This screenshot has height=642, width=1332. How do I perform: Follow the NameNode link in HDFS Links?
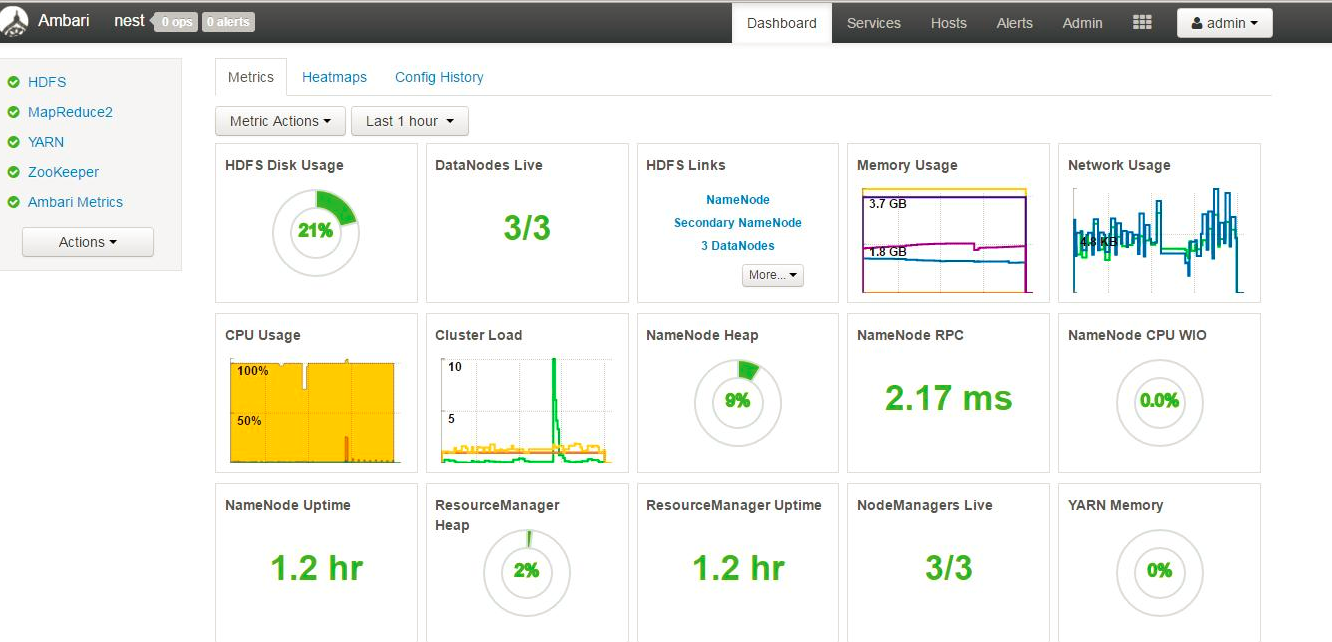(738, 200)
